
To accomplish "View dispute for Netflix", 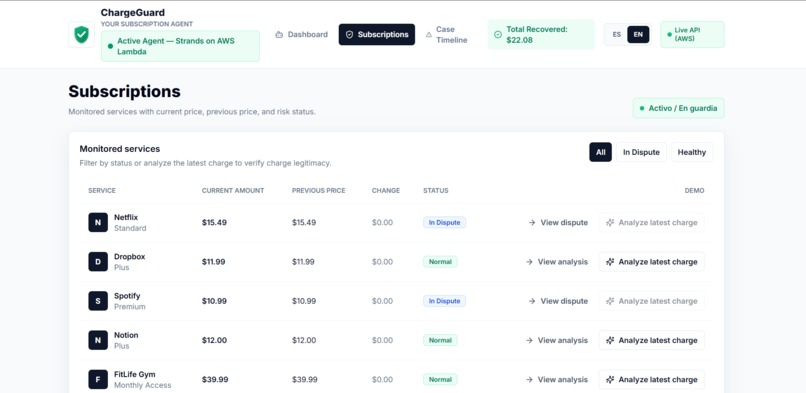I will coord(558,222).
